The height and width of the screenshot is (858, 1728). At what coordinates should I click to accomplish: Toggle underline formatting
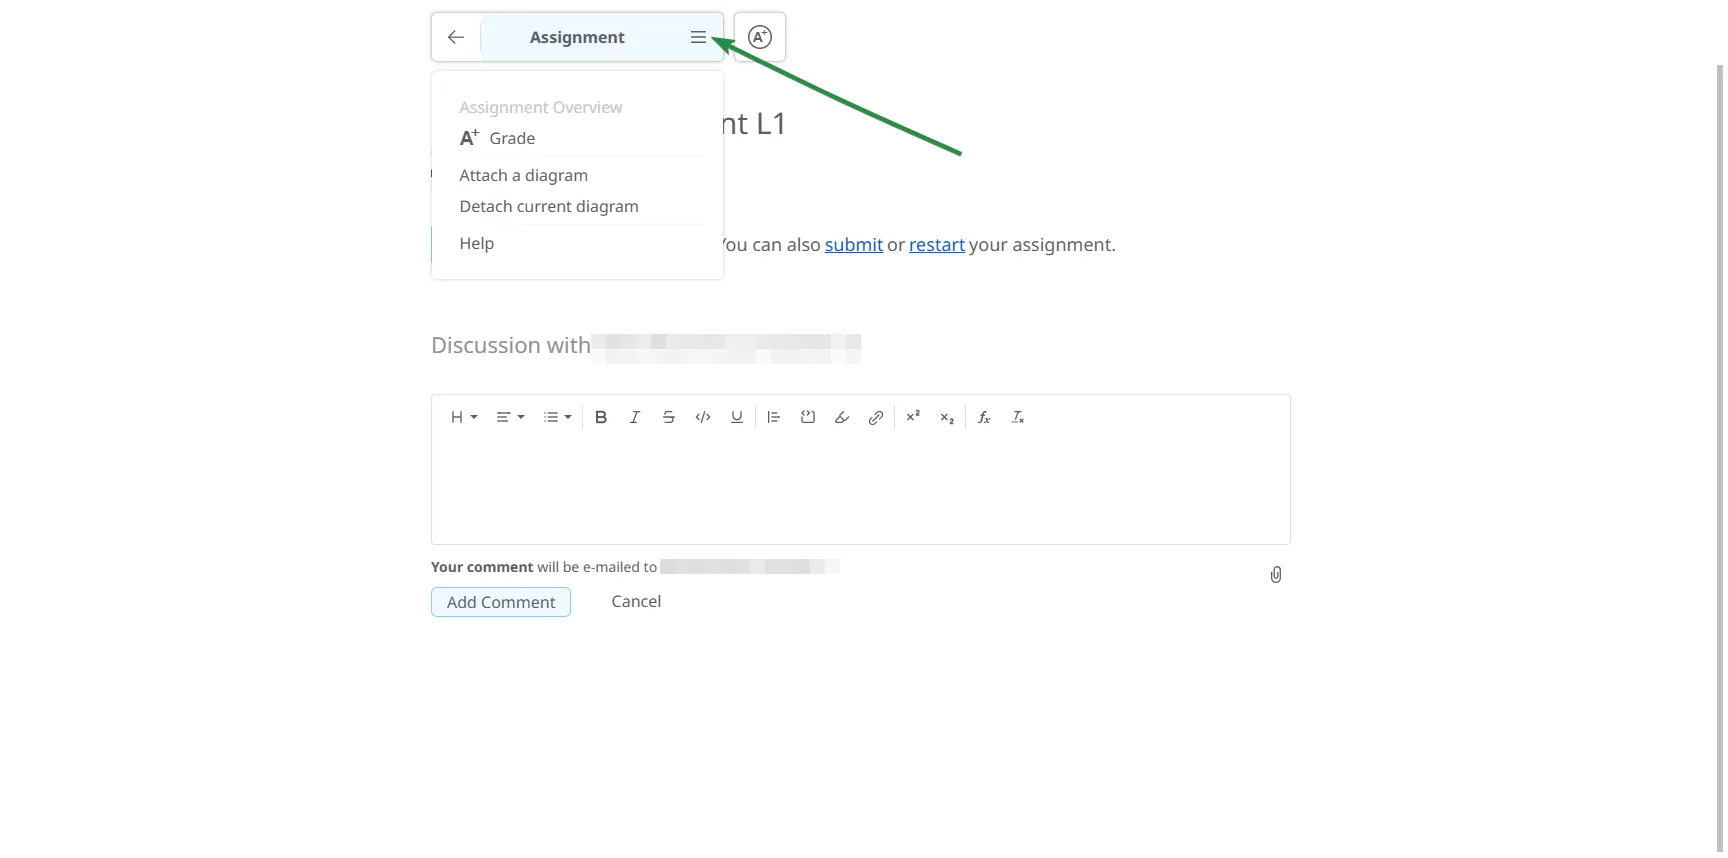737,418
